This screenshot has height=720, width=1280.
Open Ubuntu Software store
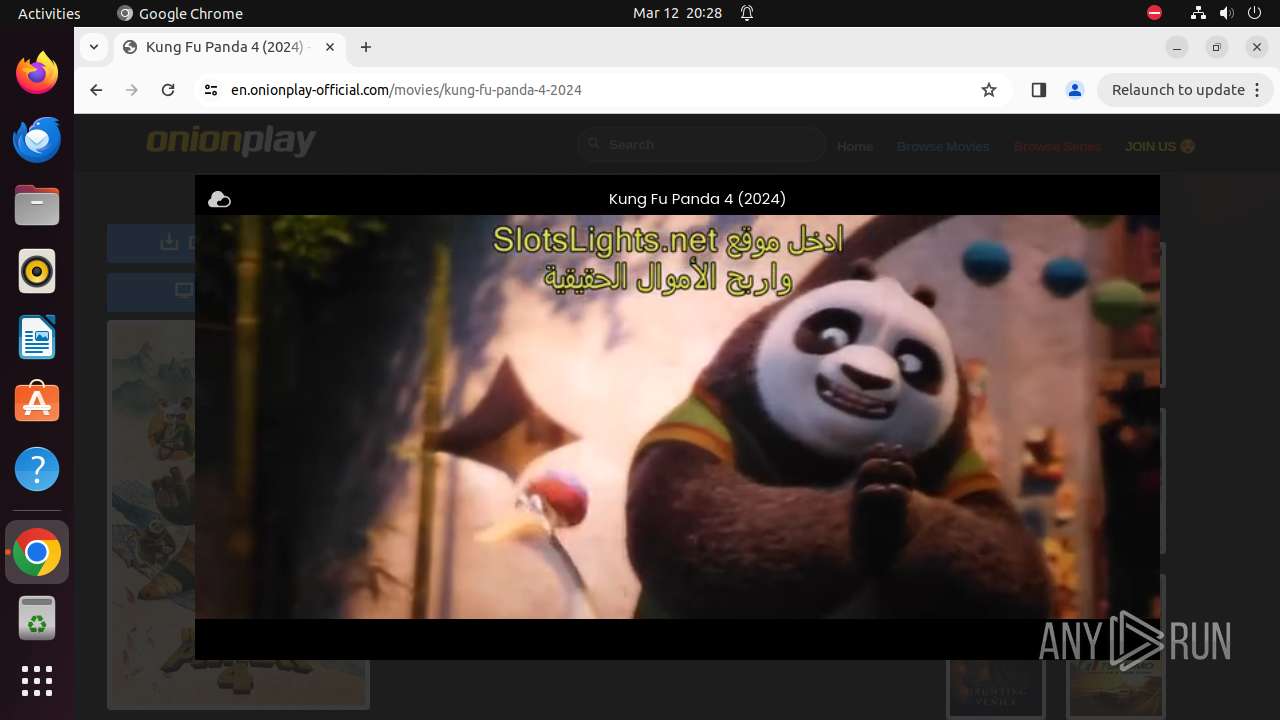37,403
